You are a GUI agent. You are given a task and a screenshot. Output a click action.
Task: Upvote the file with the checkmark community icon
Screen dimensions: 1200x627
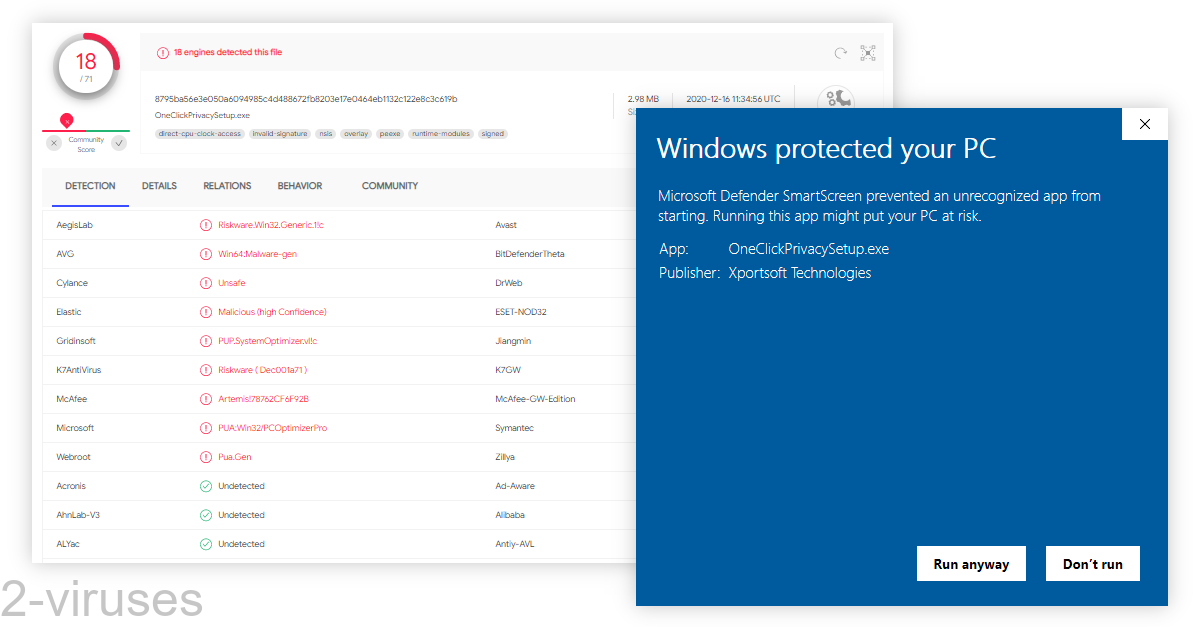coord(120,143)
